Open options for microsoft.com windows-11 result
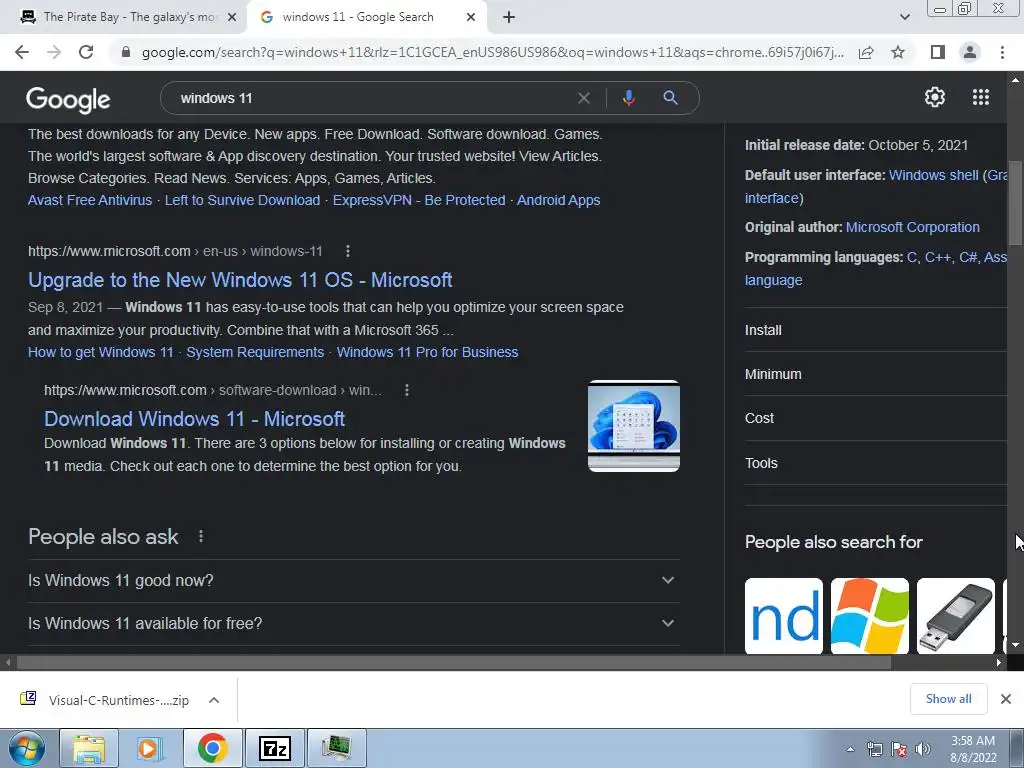The image size is (1024, 768). point(347,251)
